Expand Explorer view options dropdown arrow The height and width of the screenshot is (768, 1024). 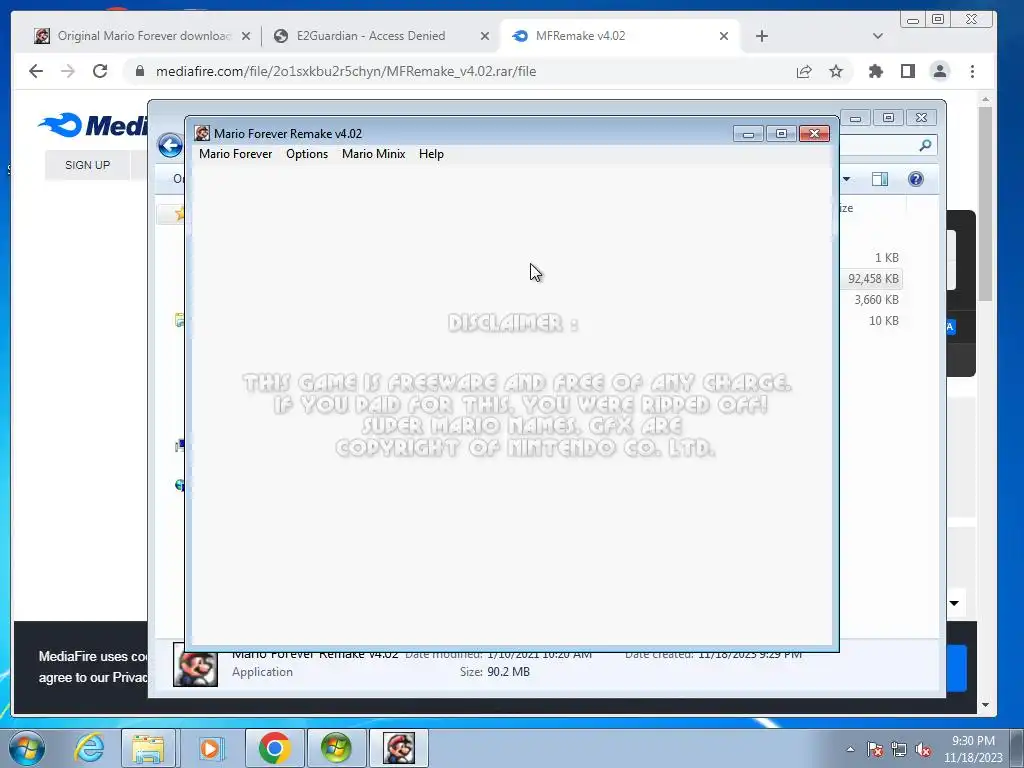846,179
